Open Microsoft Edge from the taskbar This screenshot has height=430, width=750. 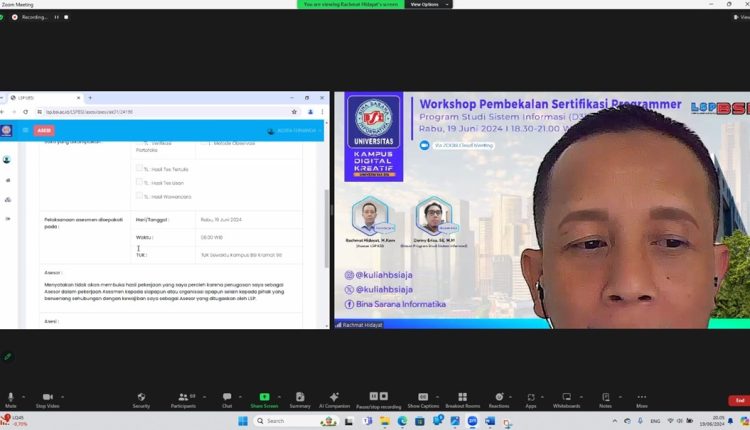pyautogui.click(x=402, y=421)
